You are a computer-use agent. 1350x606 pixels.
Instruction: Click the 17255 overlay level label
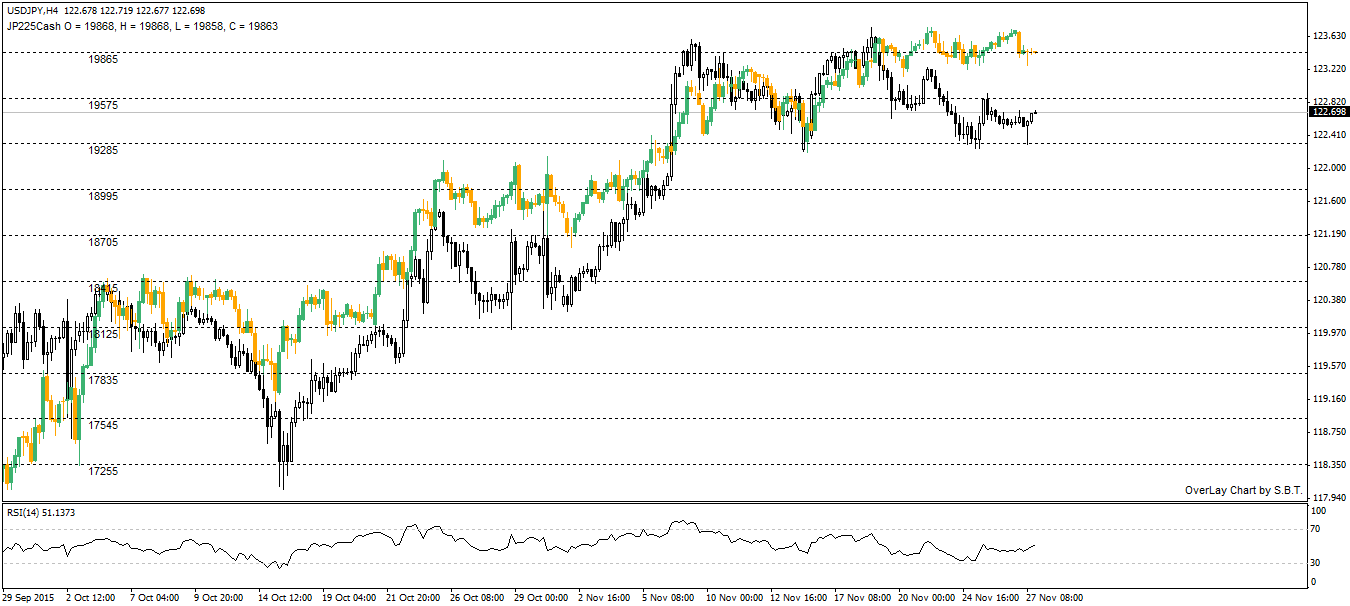point(104,471)
